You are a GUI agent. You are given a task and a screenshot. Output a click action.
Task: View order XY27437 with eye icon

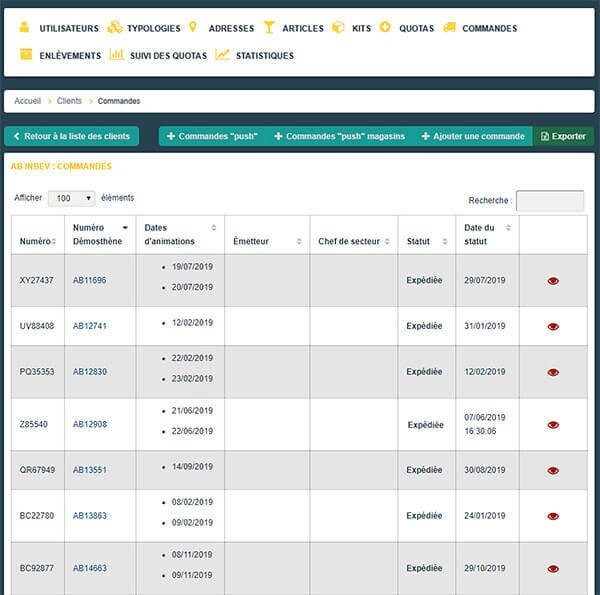[x=553, y=281]
